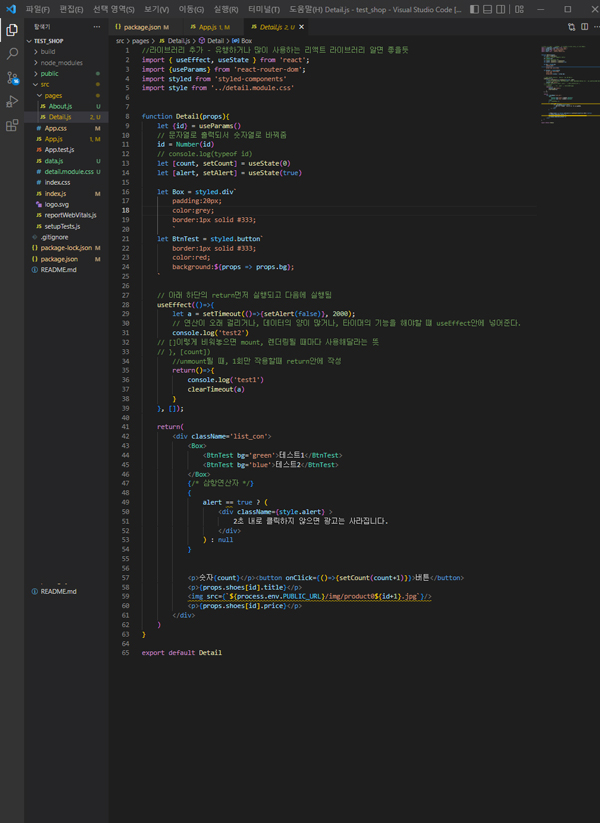This screenshot has height=823, width=600.
Task: Toggle the bottom panel visibility
Action: coord(488,9)
